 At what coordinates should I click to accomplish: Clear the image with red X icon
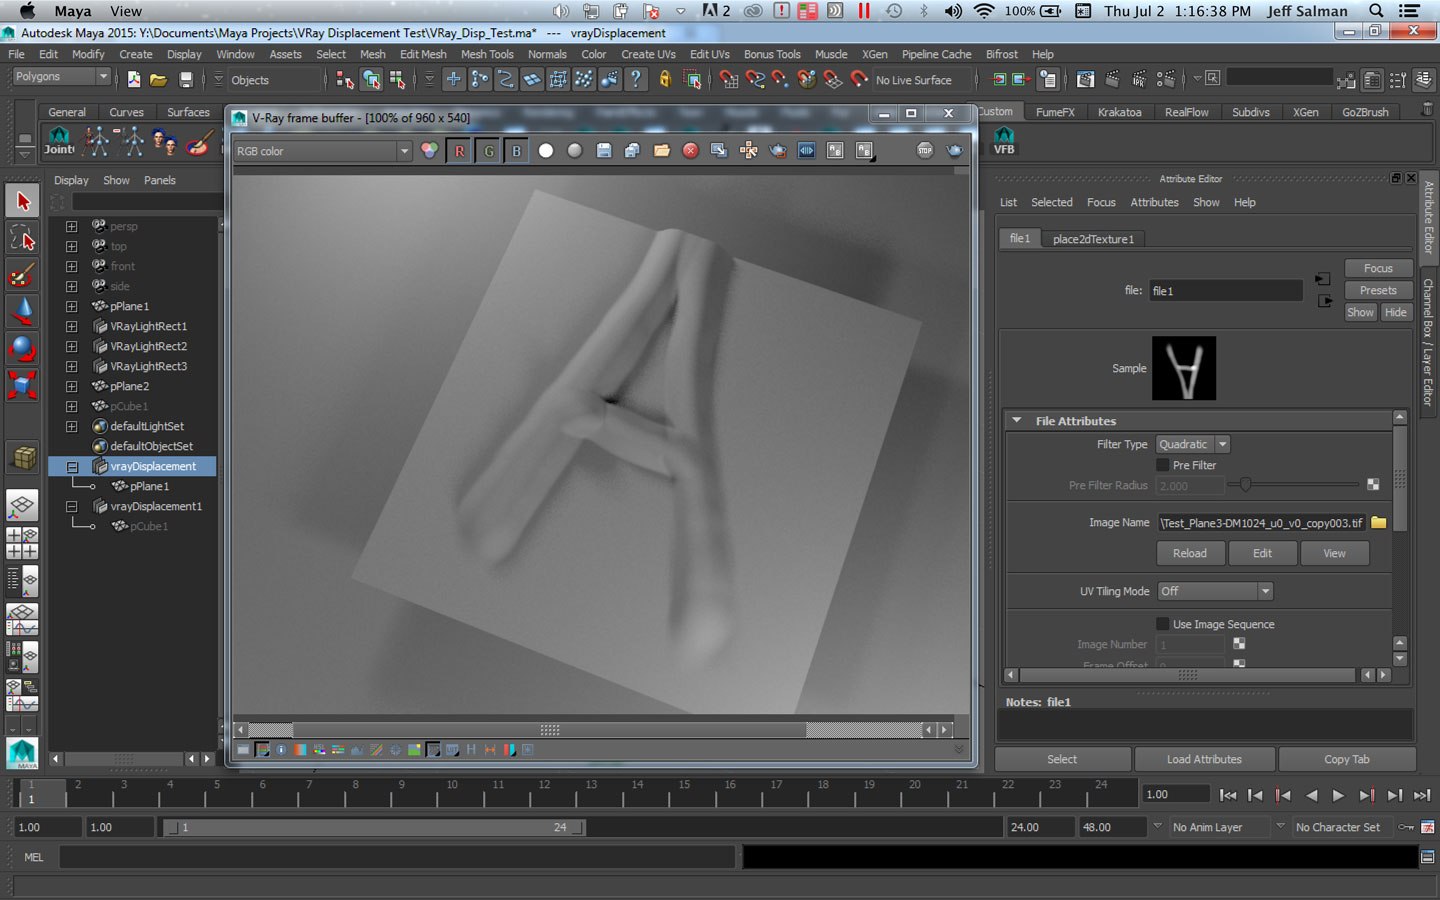pyautogui.click(x=690, y=151)
